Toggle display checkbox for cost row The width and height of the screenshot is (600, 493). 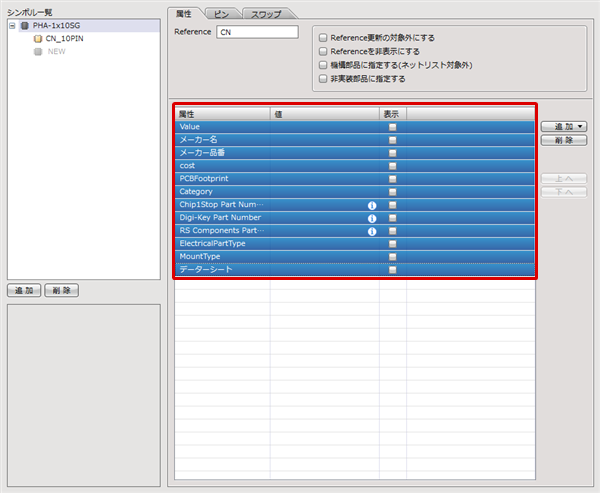click(x=393, y=166)
